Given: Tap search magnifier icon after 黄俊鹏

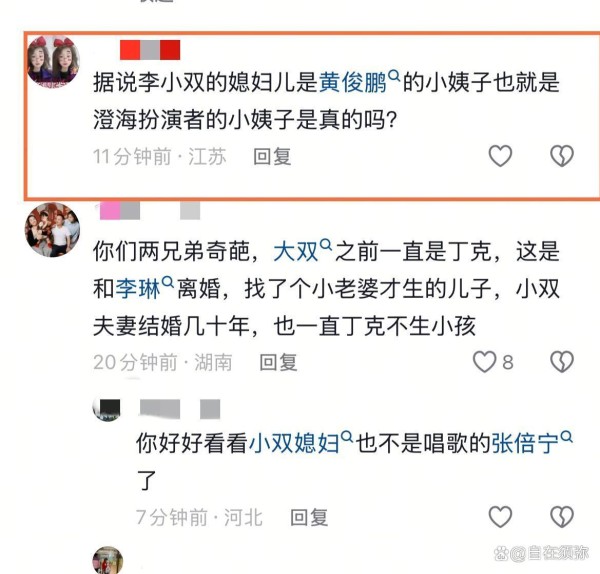Looking at the screenshot, I should pos(394,76).
